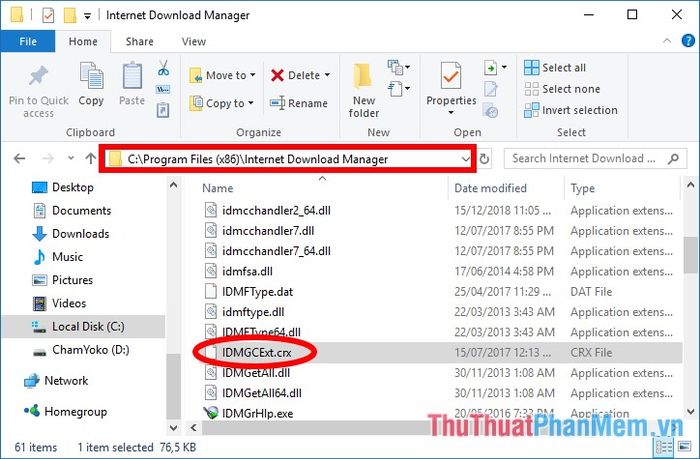The image size is (700, 459).
Task: Click Properties icon in quick access toolbar
Action: click(48, 15)
